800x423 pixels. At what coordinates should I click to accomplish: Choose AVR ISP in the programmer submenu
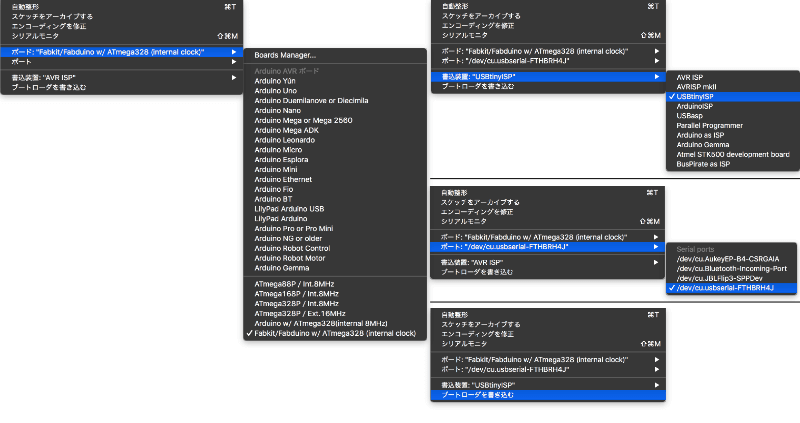pos(733,78)
